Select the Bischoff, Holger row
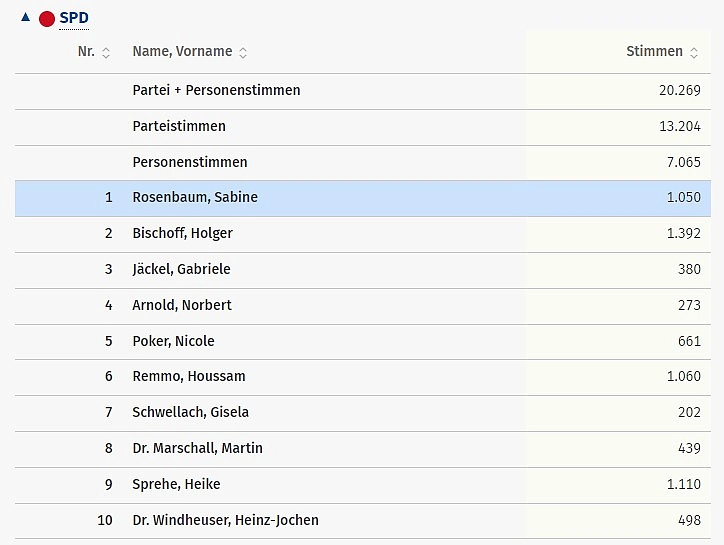 pos(182,234)
